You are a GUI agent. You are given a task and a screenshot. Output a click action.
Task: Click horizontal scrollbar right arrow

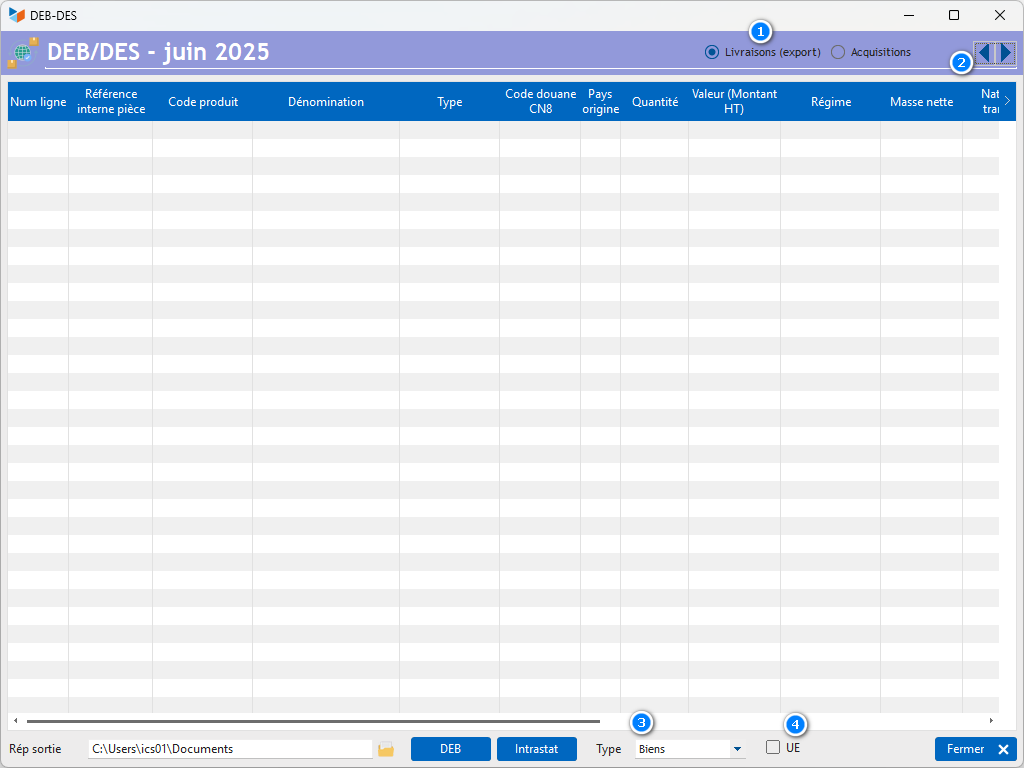point(991,720)
